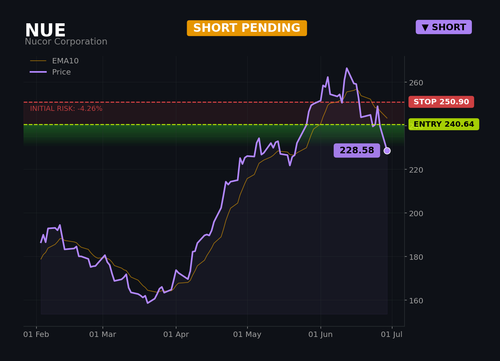Click the 01 Feb date axis label
Screen dimensions: 500x361
36,334
